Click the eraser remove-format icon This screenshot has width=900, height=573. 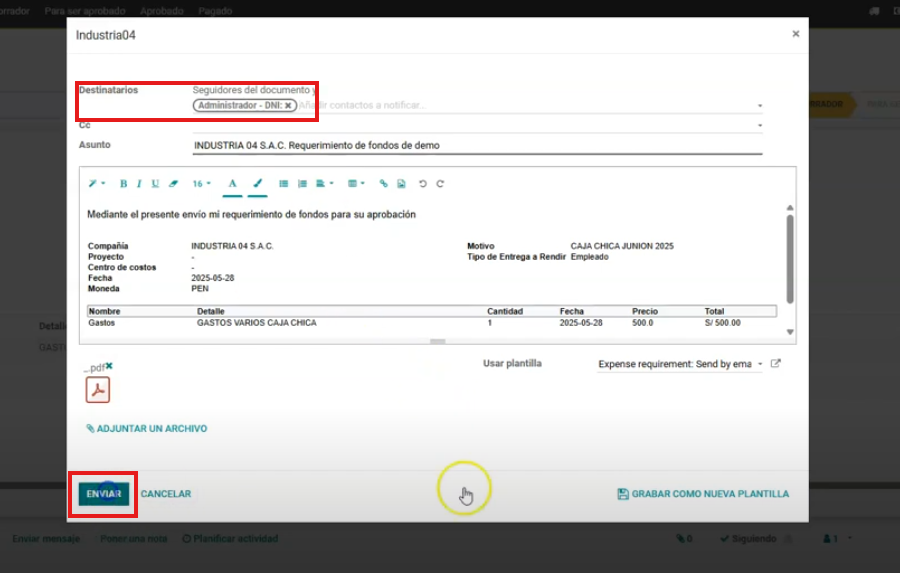click(173, 184)
